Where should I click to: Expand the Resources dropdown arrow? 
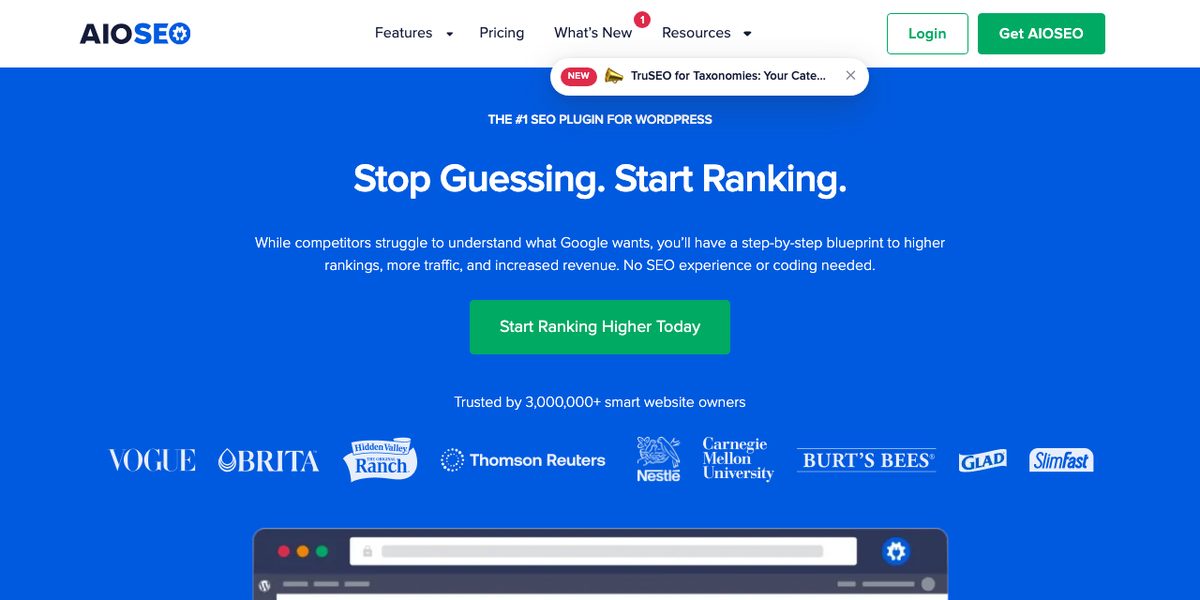tap(747, 34)
